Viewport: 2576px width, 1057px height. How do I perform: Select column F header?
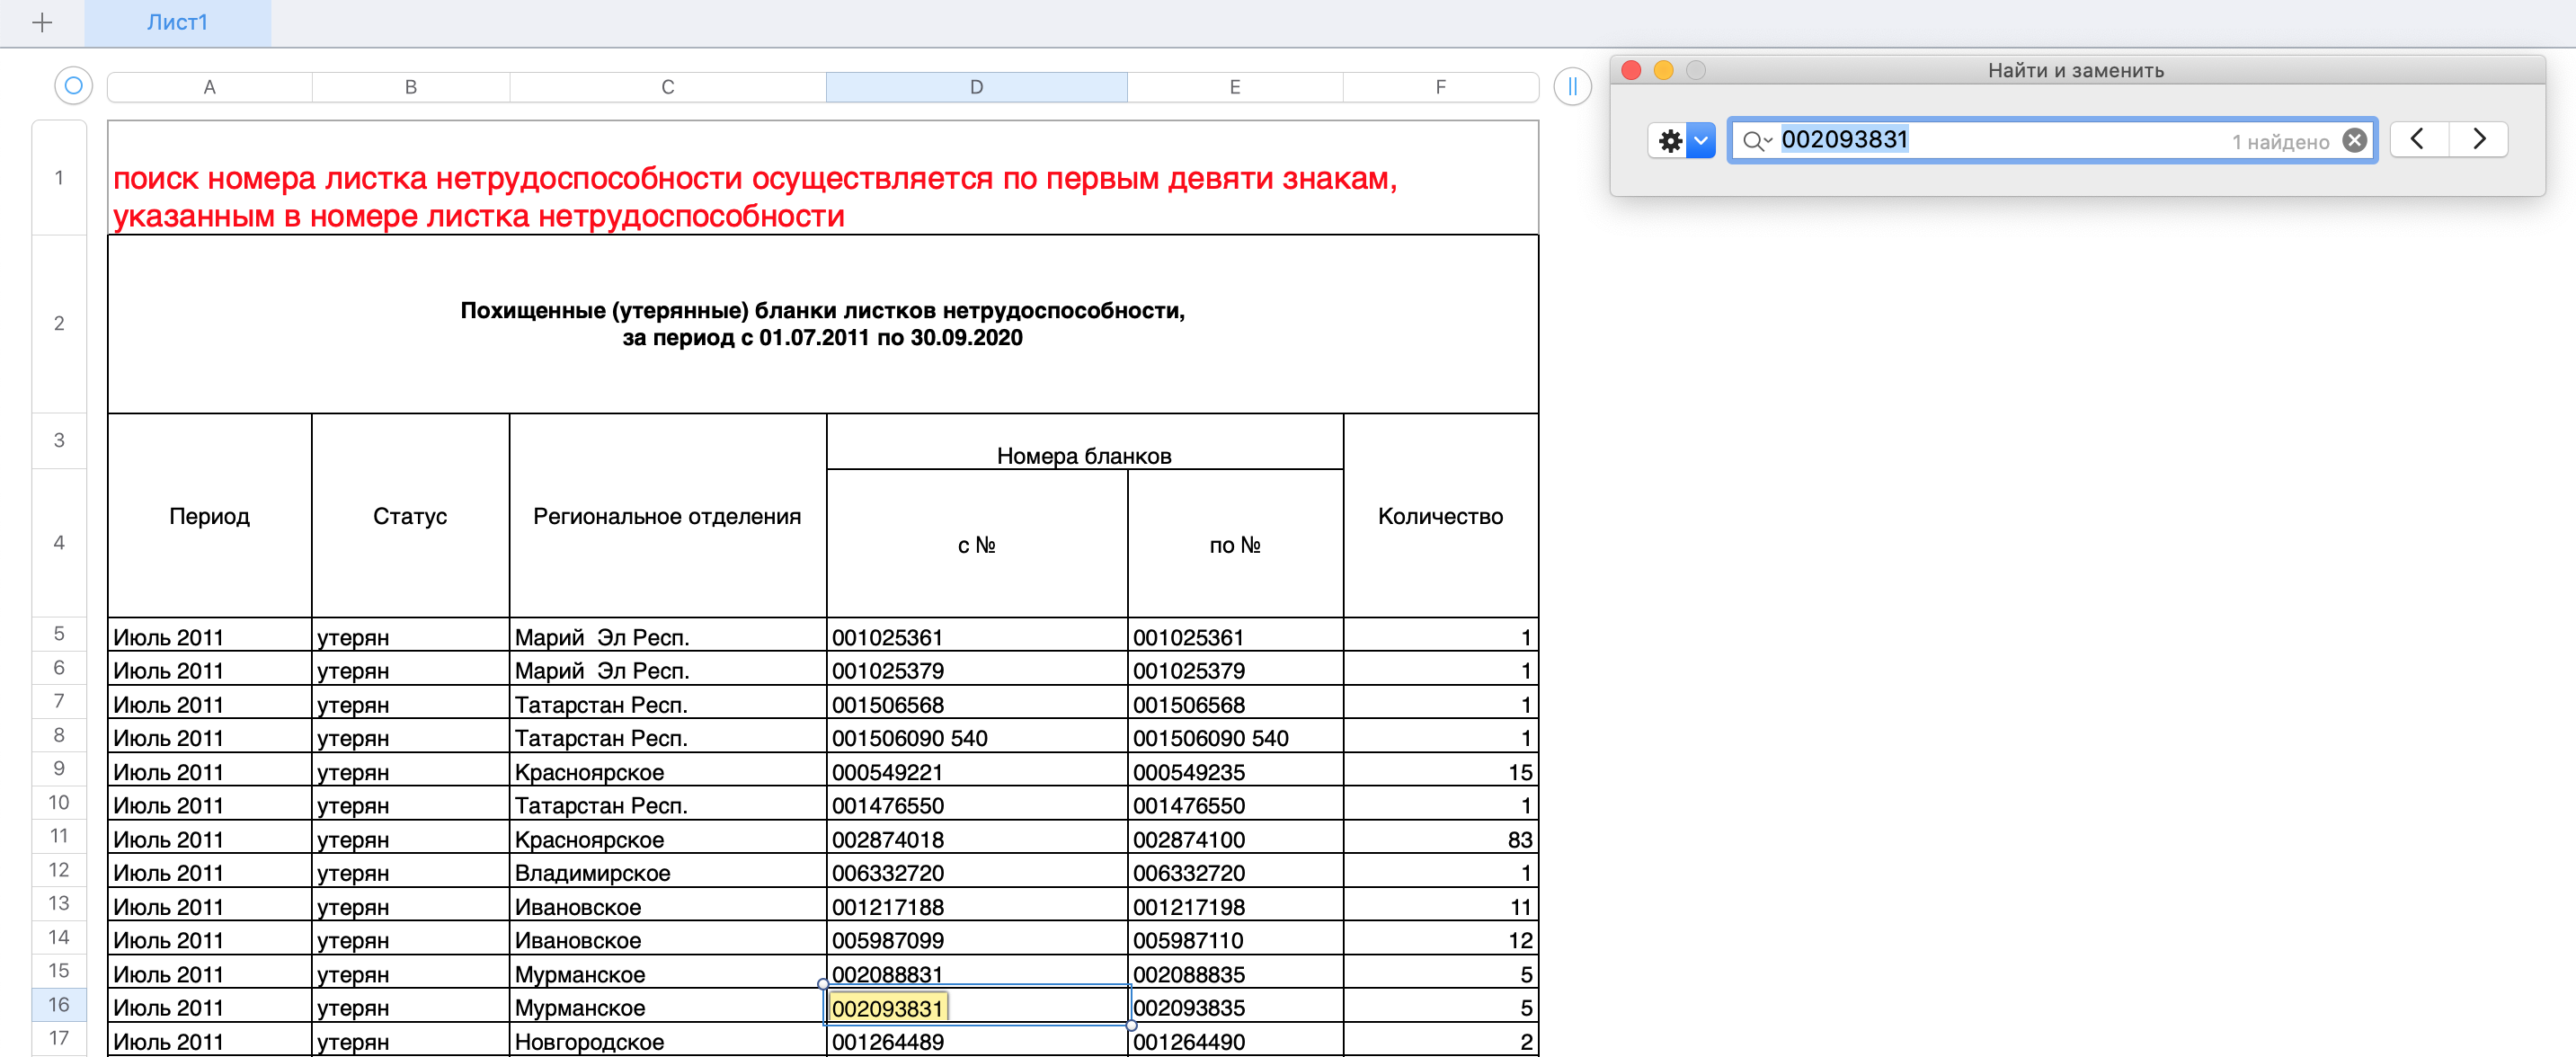1440,87
